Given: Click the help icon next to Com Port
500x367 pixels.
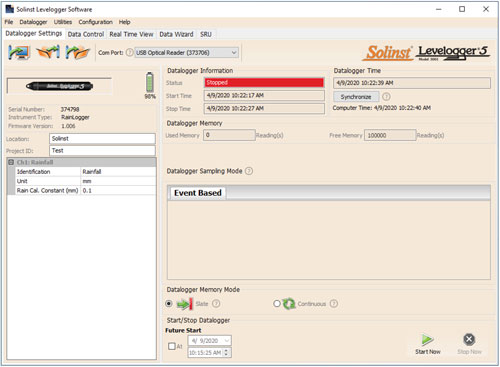Looking at the screenshot, I should 130,52.
